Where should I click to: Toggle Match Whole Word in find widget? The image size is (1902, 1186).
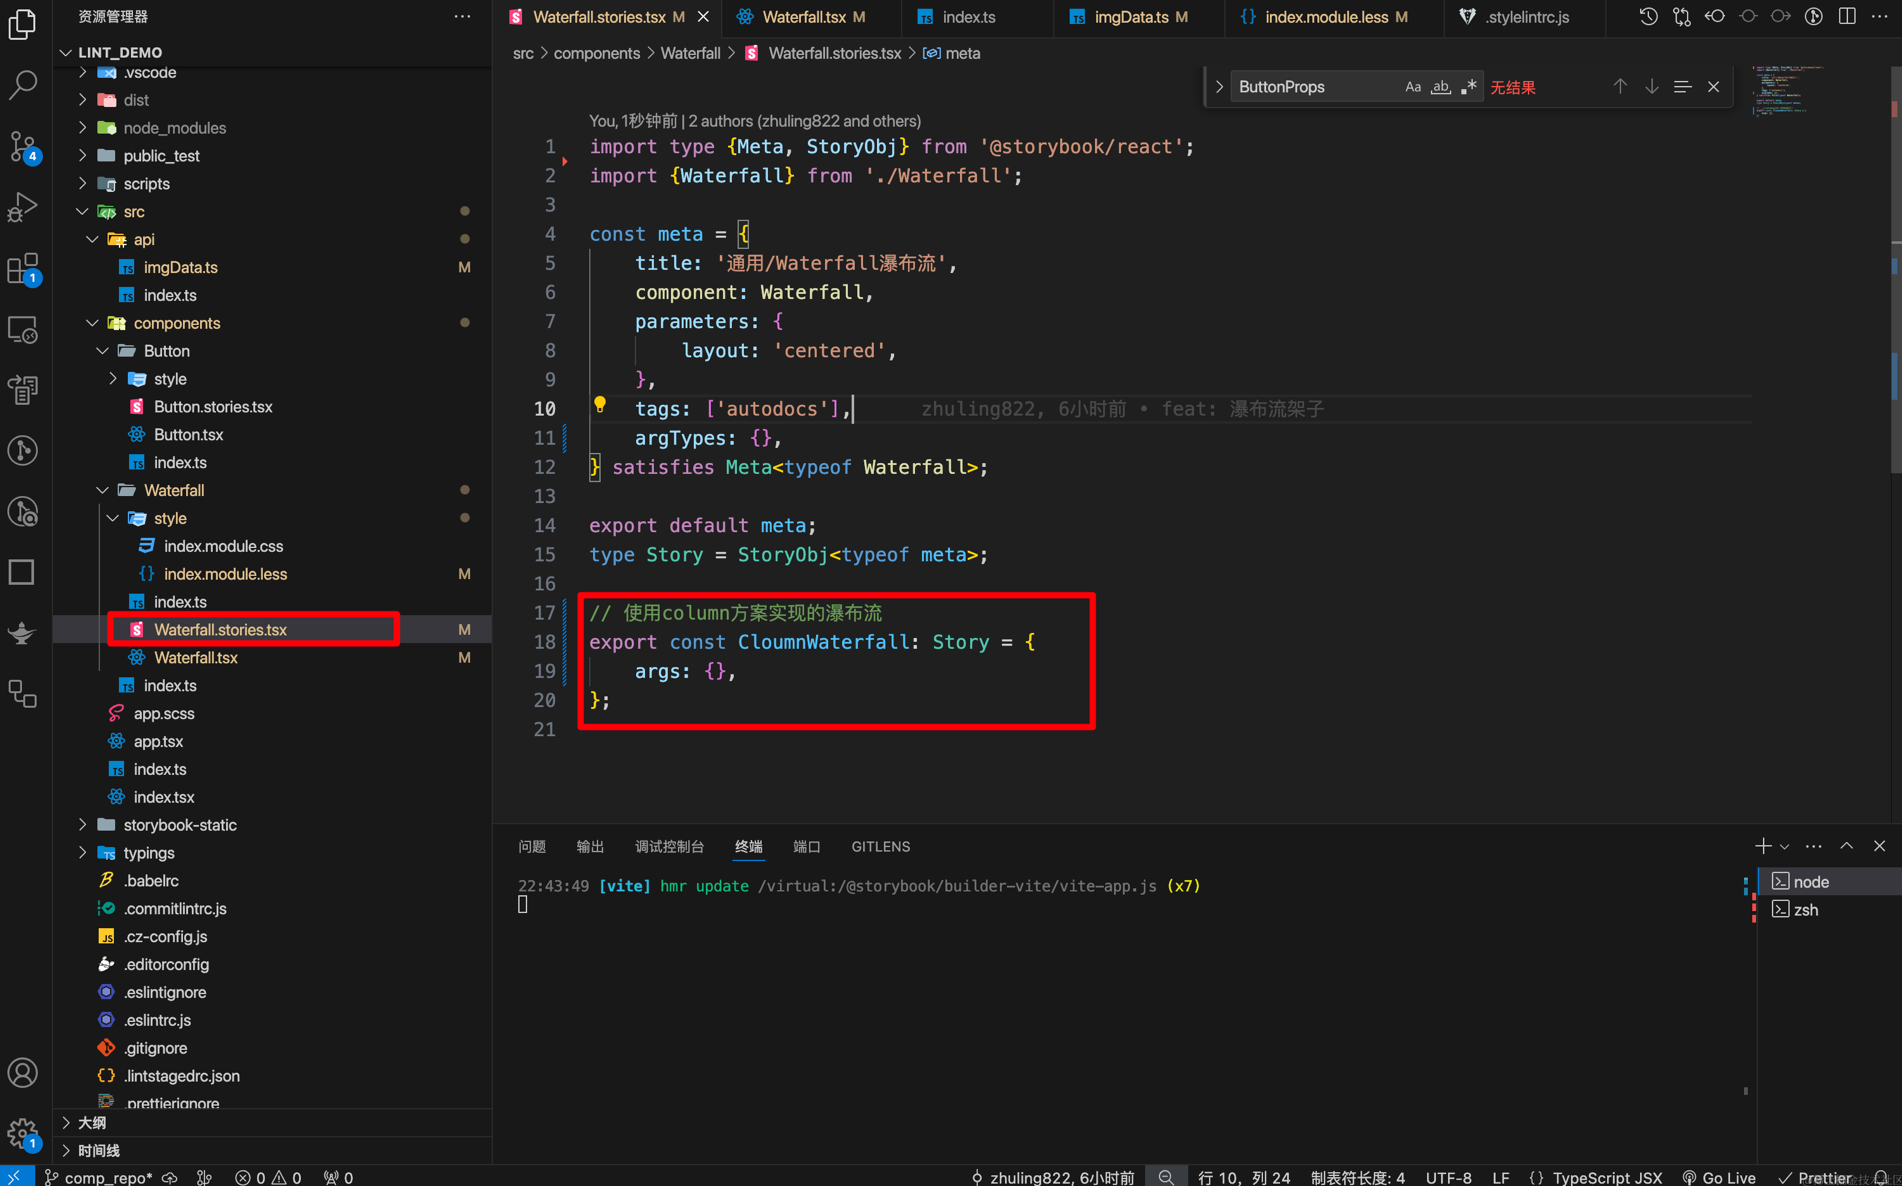pos(1440,87)
